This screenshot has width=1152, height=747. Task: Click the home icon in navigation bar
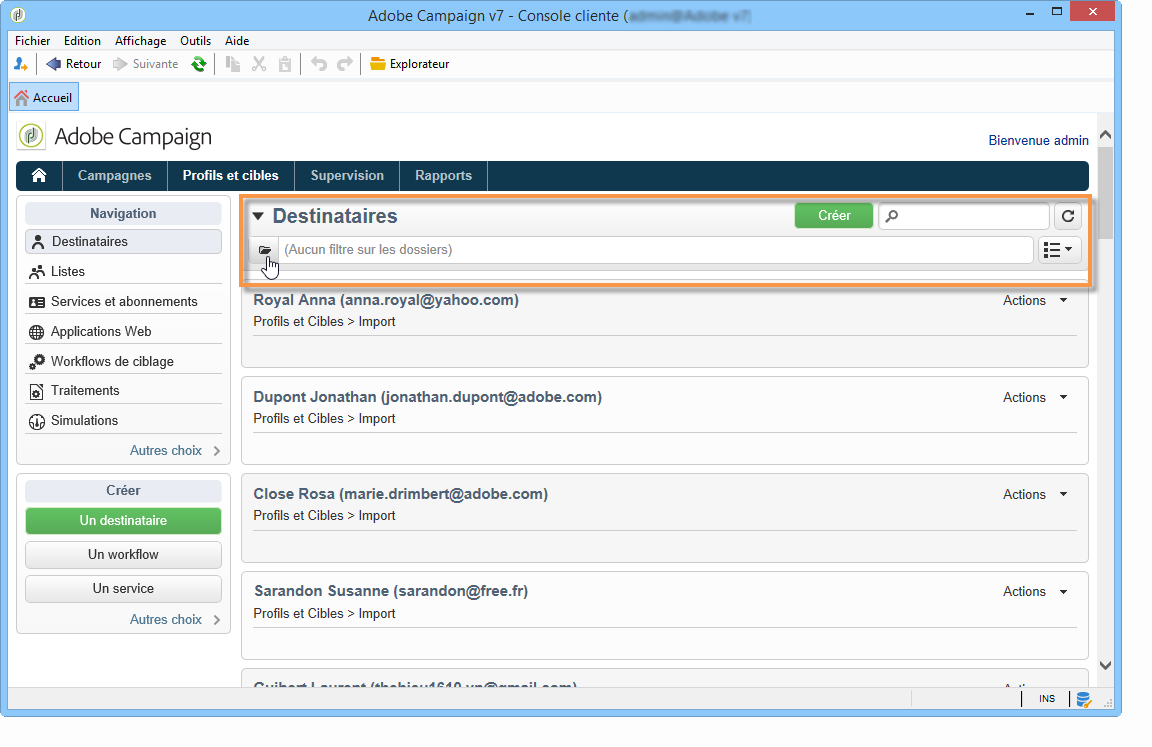pos(39,176)
